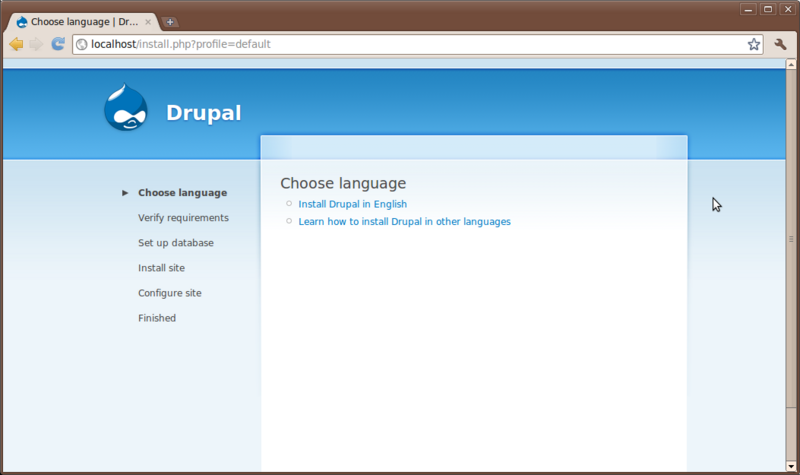Click the Verify requirements step
This screenshot has height=475, width=800.
tap(183, 218)
